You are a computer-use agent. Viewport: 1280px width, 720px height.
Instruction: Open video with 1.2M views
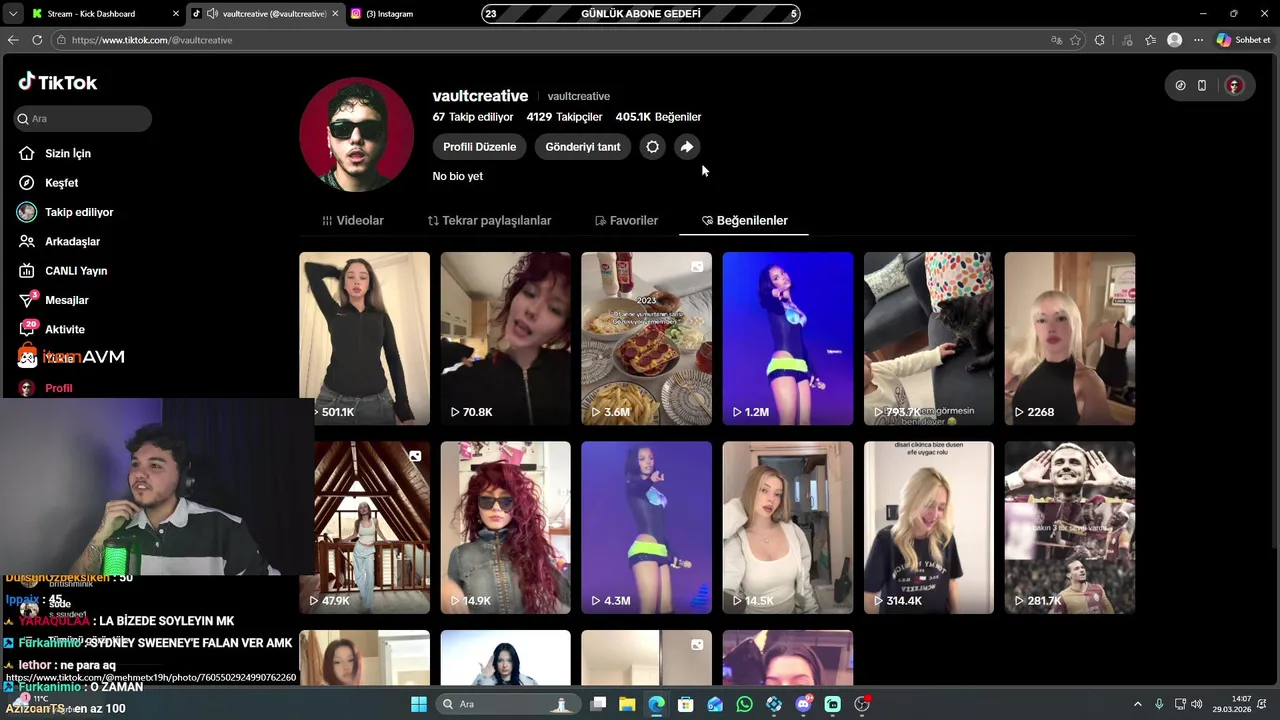coord(788,338)
